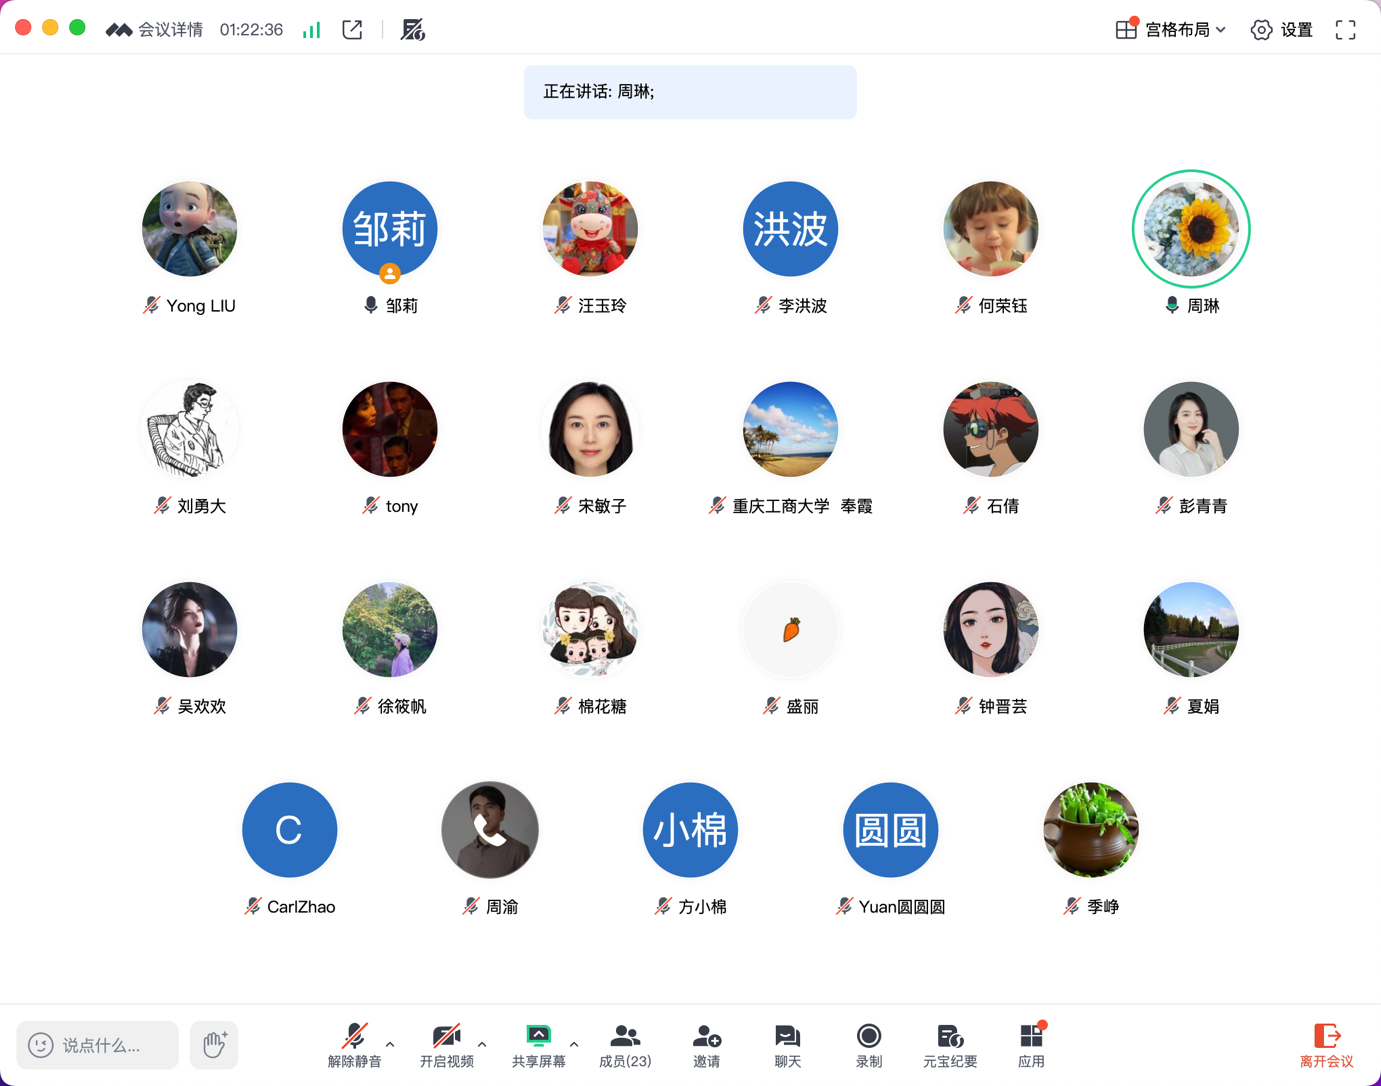Raise hand using the hand icon
This screenshot has height=1086, width=1381.
tap(214, 1045)
